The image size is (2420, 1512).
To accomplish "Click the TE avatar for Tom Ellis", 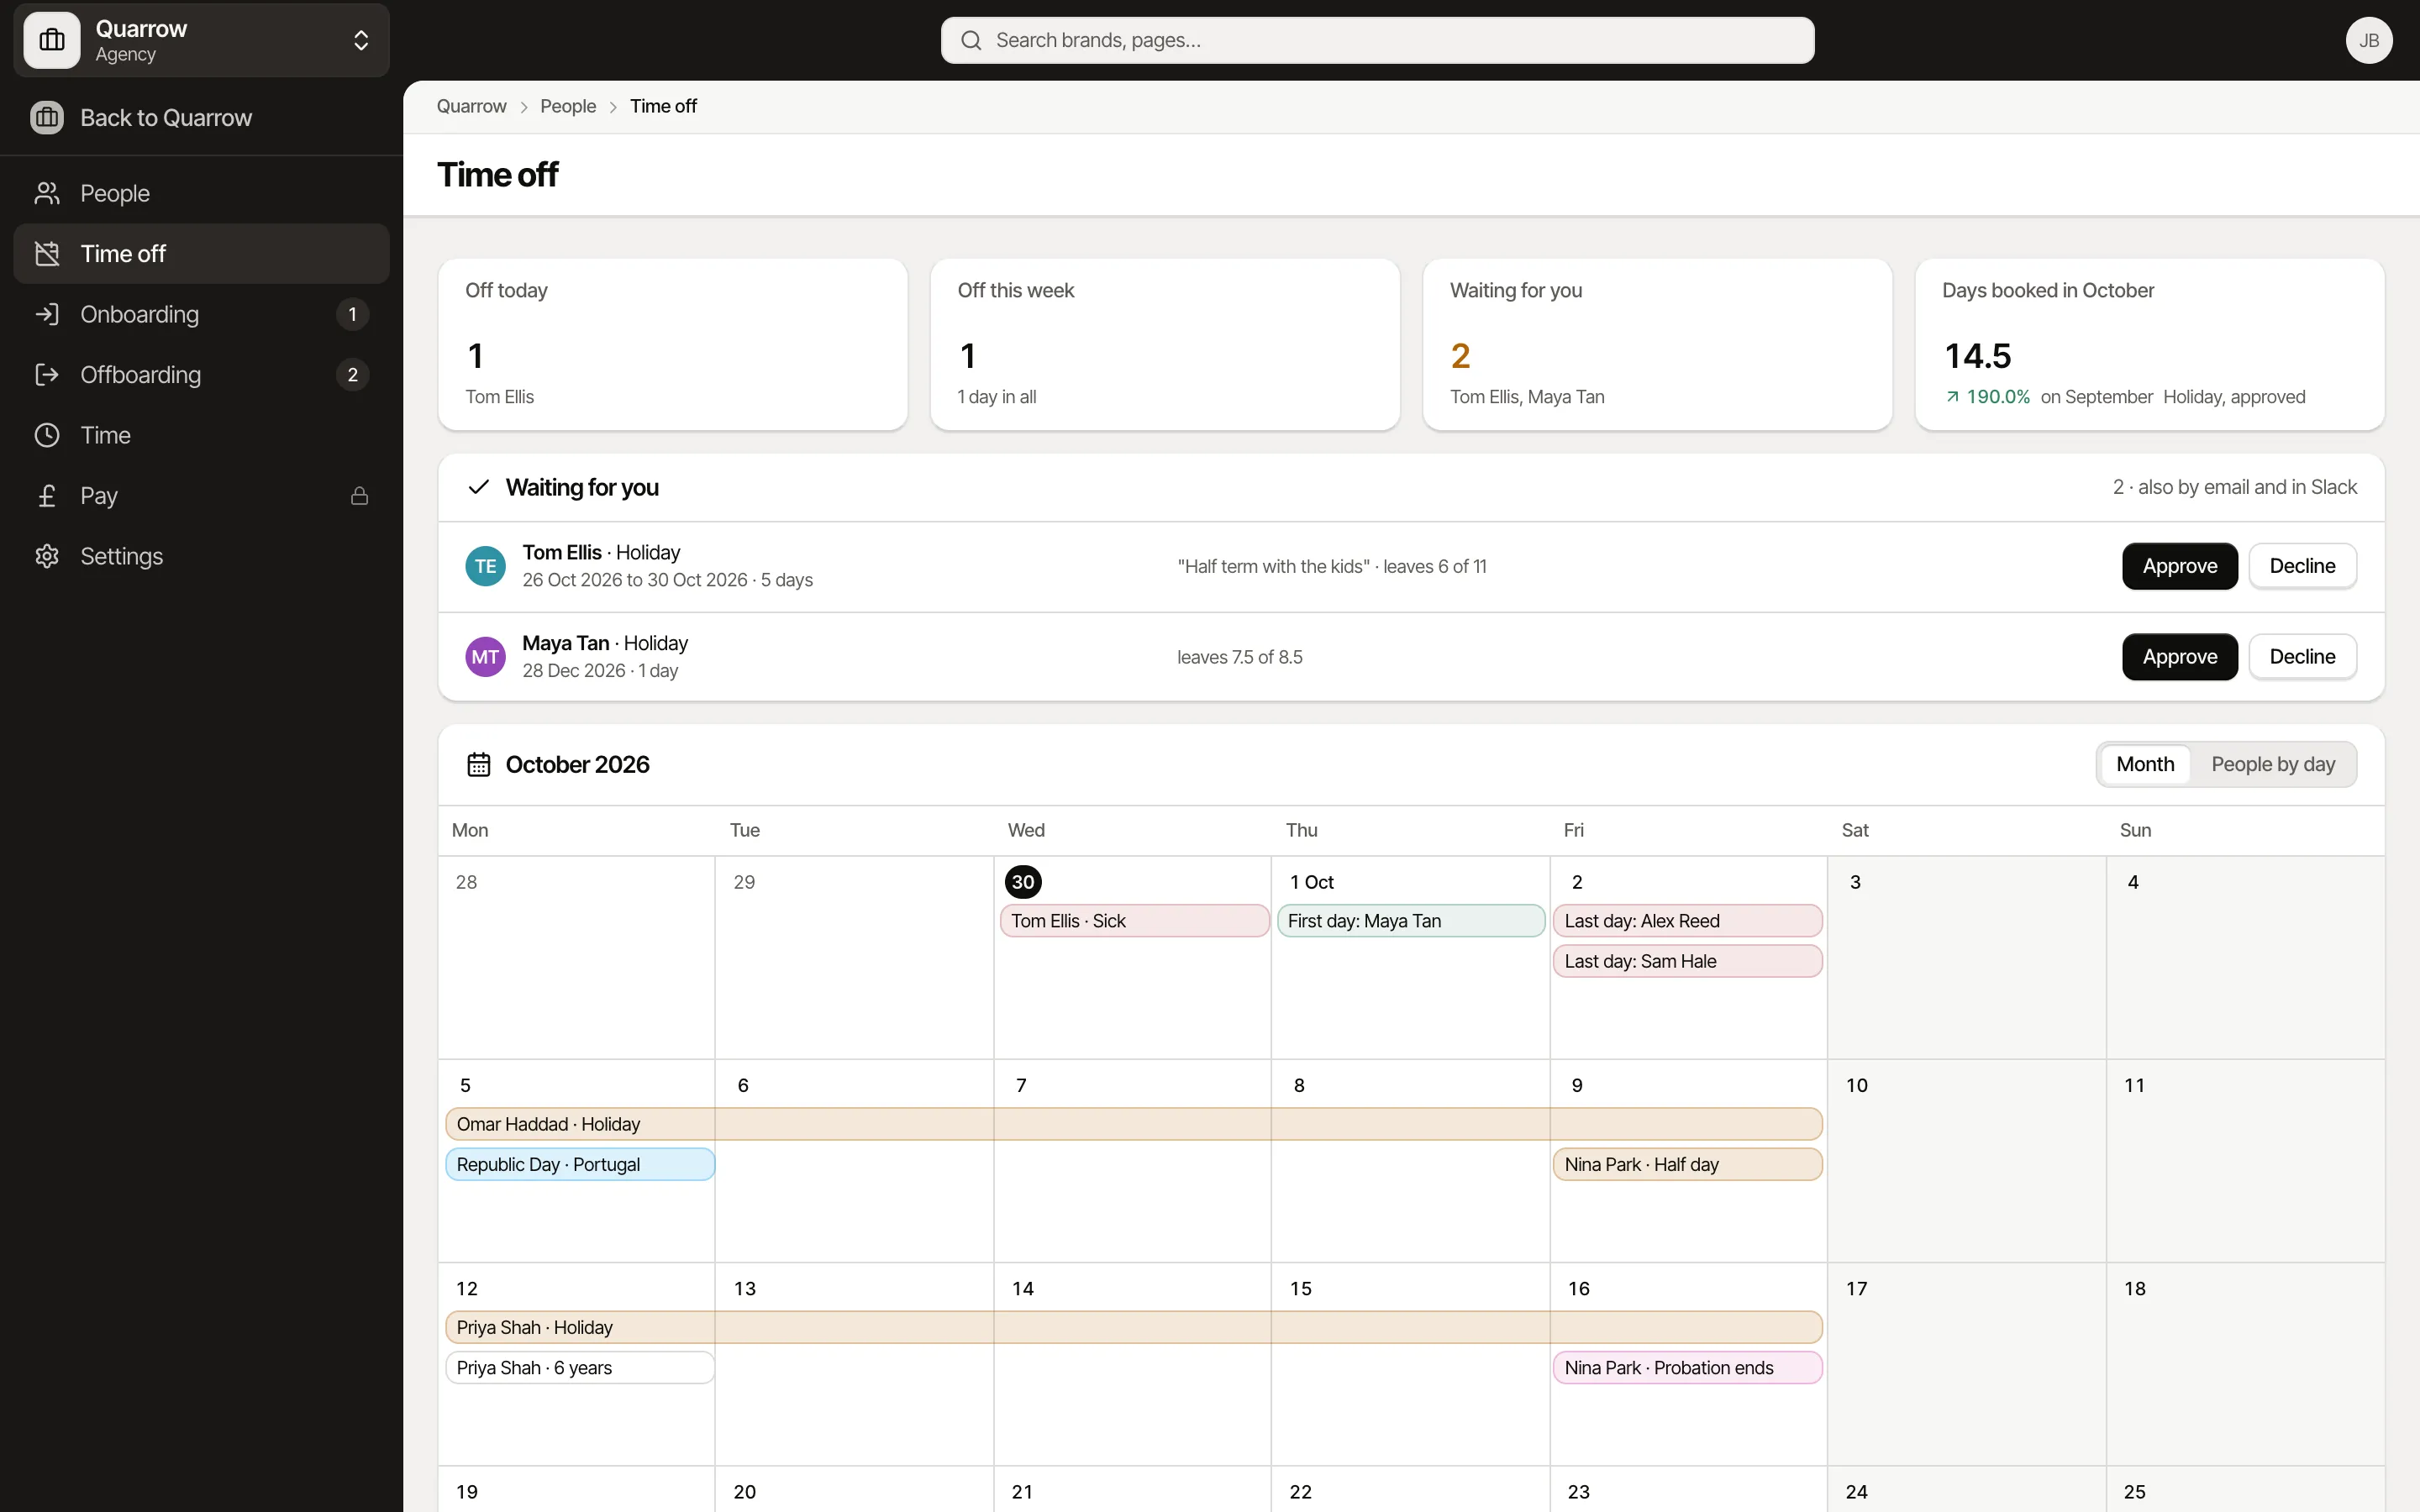I will coord(486,566).
